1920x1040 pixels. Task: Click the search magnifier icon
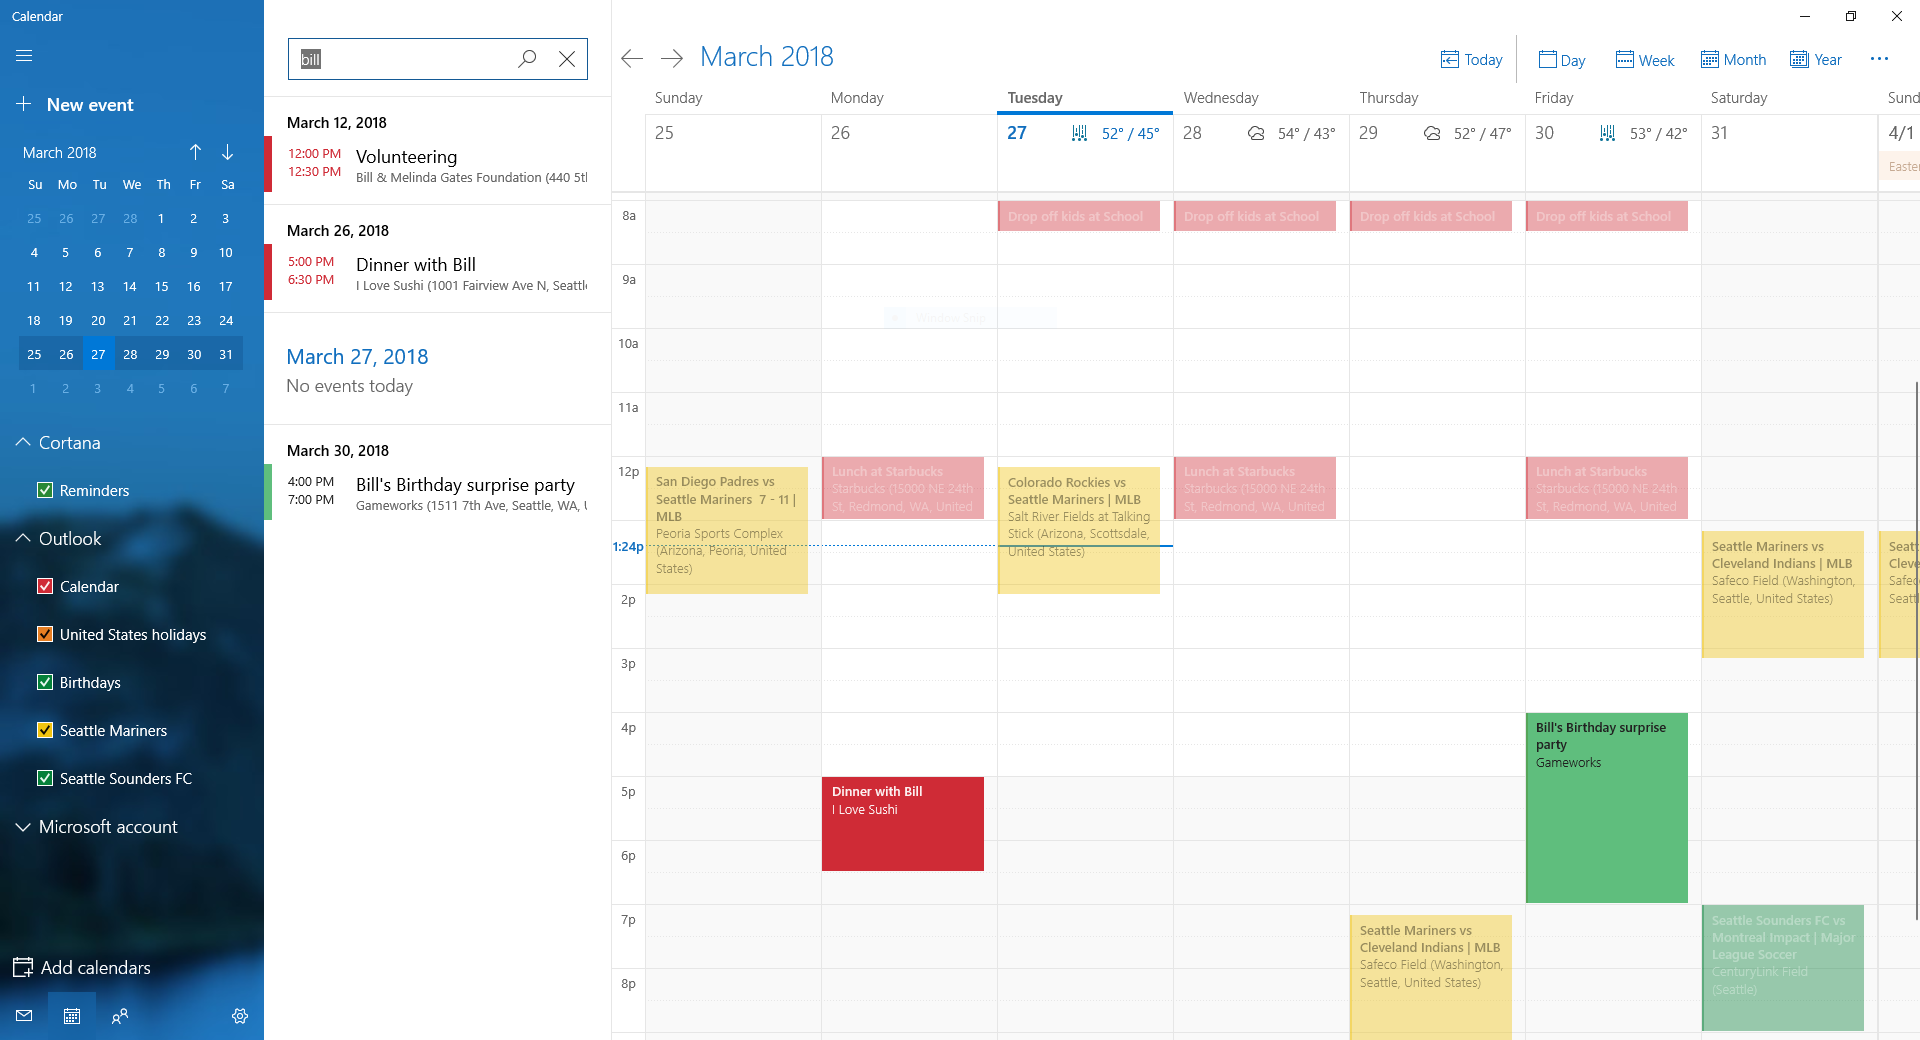click(x=527, y=59)
